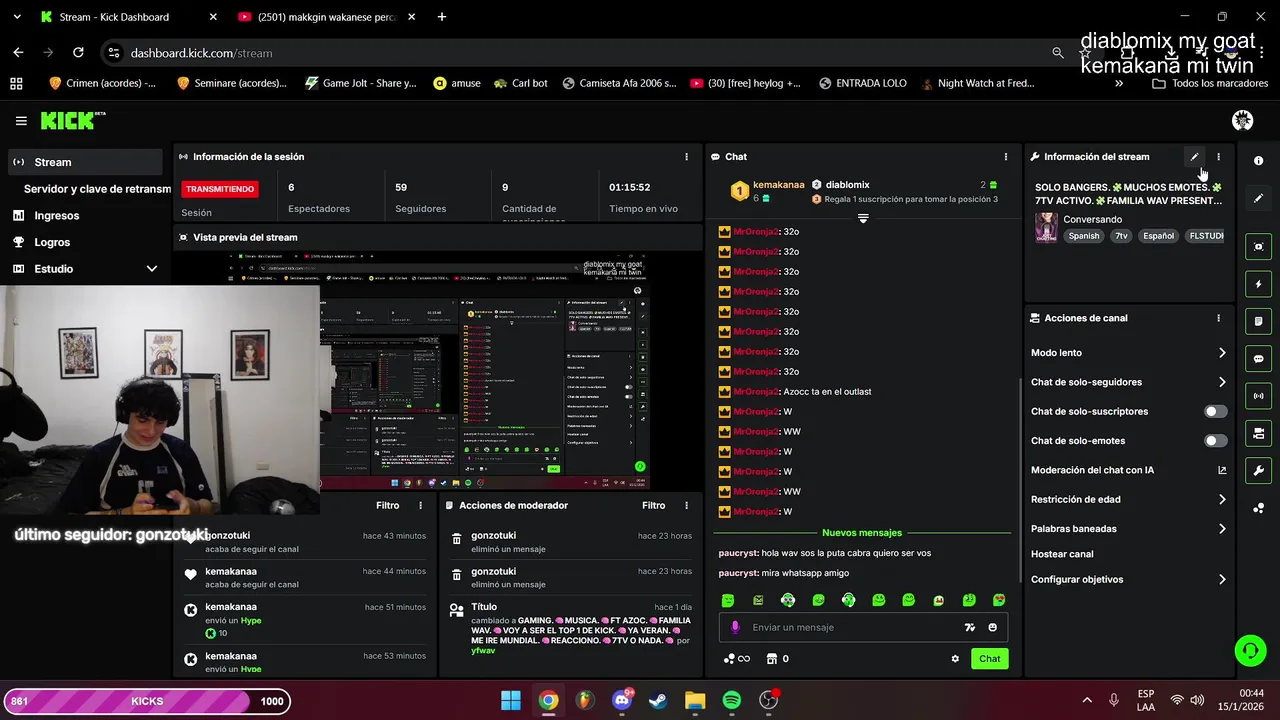Open options menu of Información de la sesión panel

click(x=686, y=157)
